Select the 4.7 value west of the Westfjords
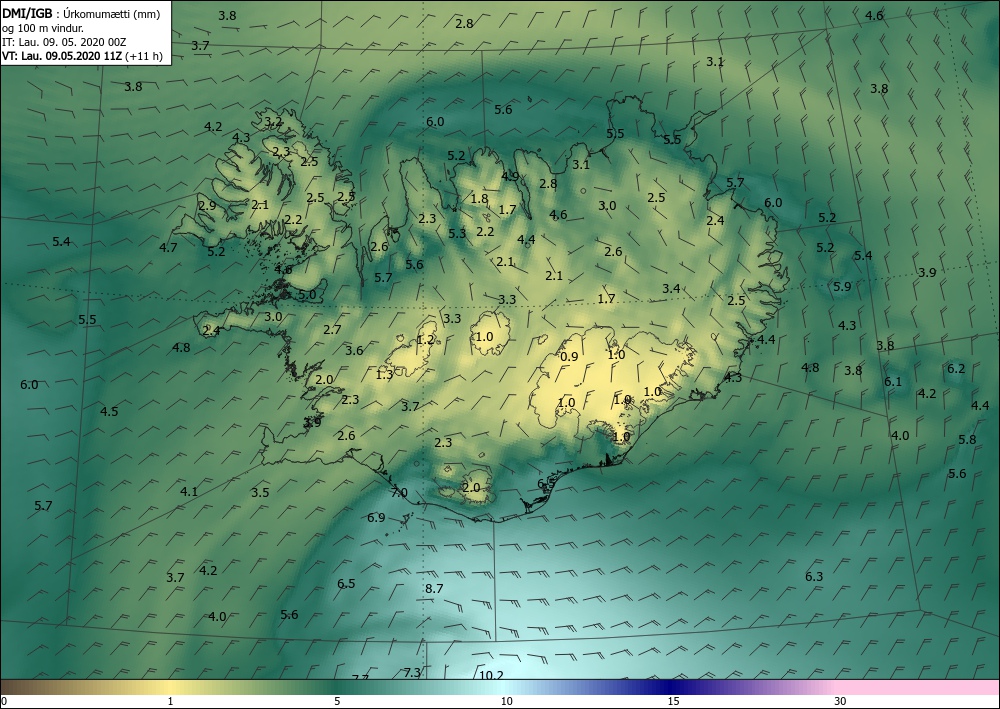This screenshot has width=1000, height=709. pyautogui.click(x=168, y=247)
